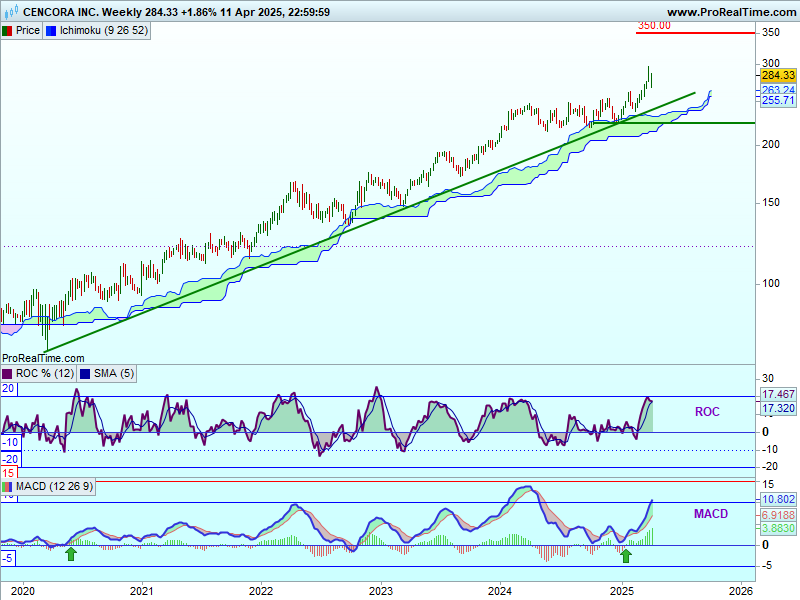Screen dimensions: 800x600
Task: Click the 10.802 MACD value label
Action: pyautogui.click(x=778, y=499)
